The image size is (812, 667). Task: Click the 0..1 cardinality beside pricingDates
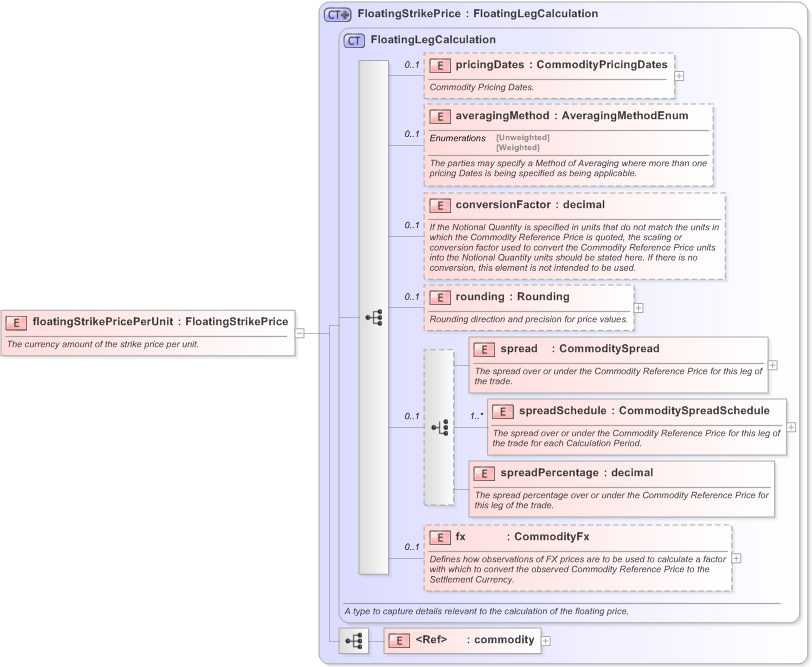click(x=412, y=65)
